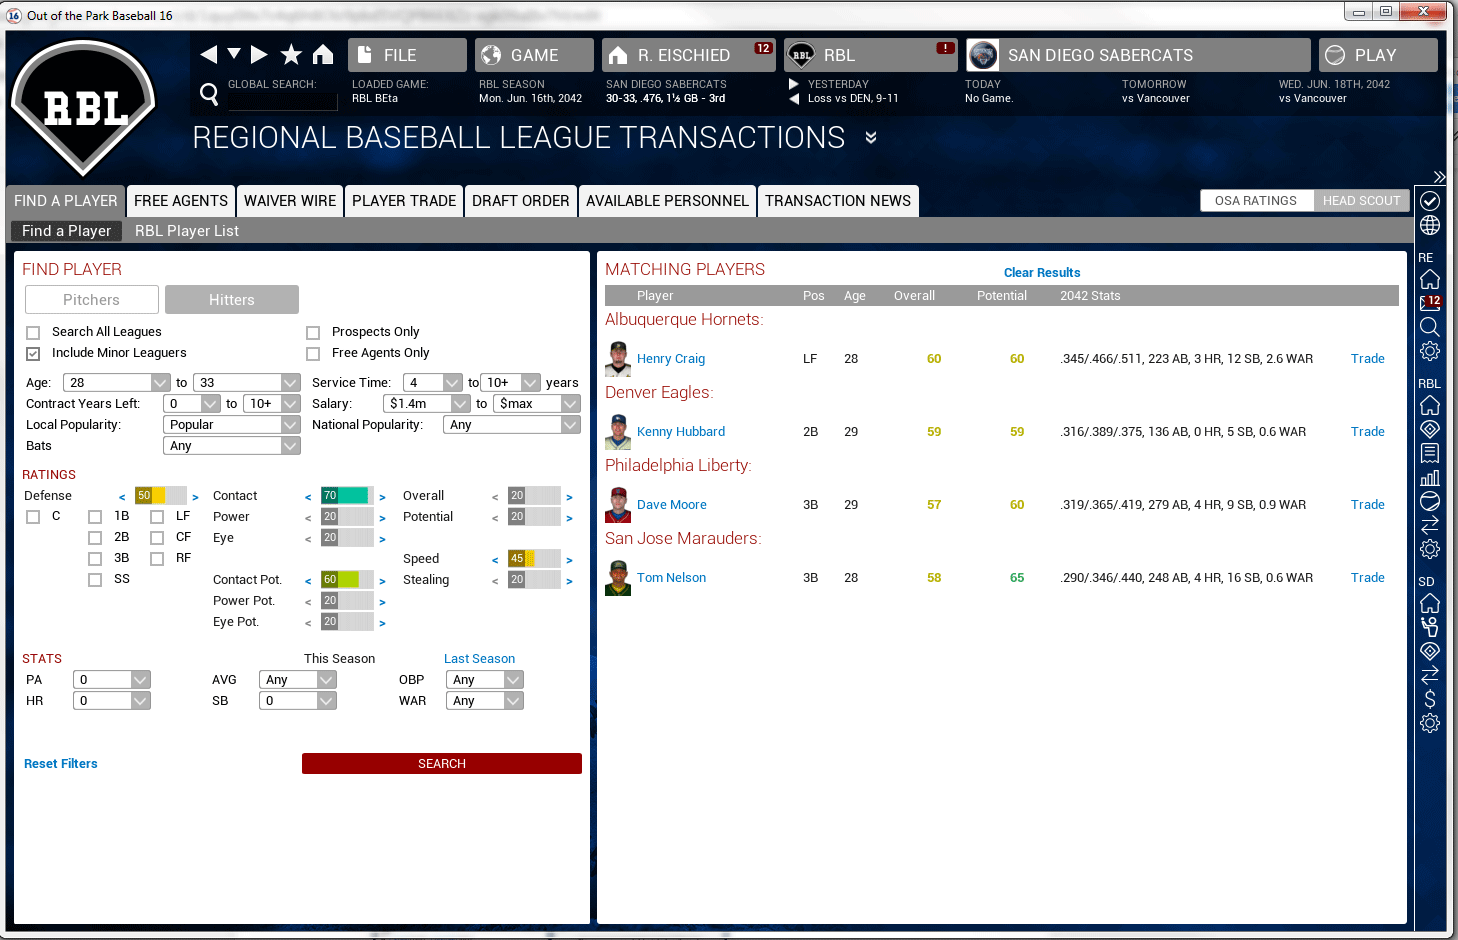Select Pitchers filter button
Viewport: 1458px width, 940px height.
click(92, 300)
